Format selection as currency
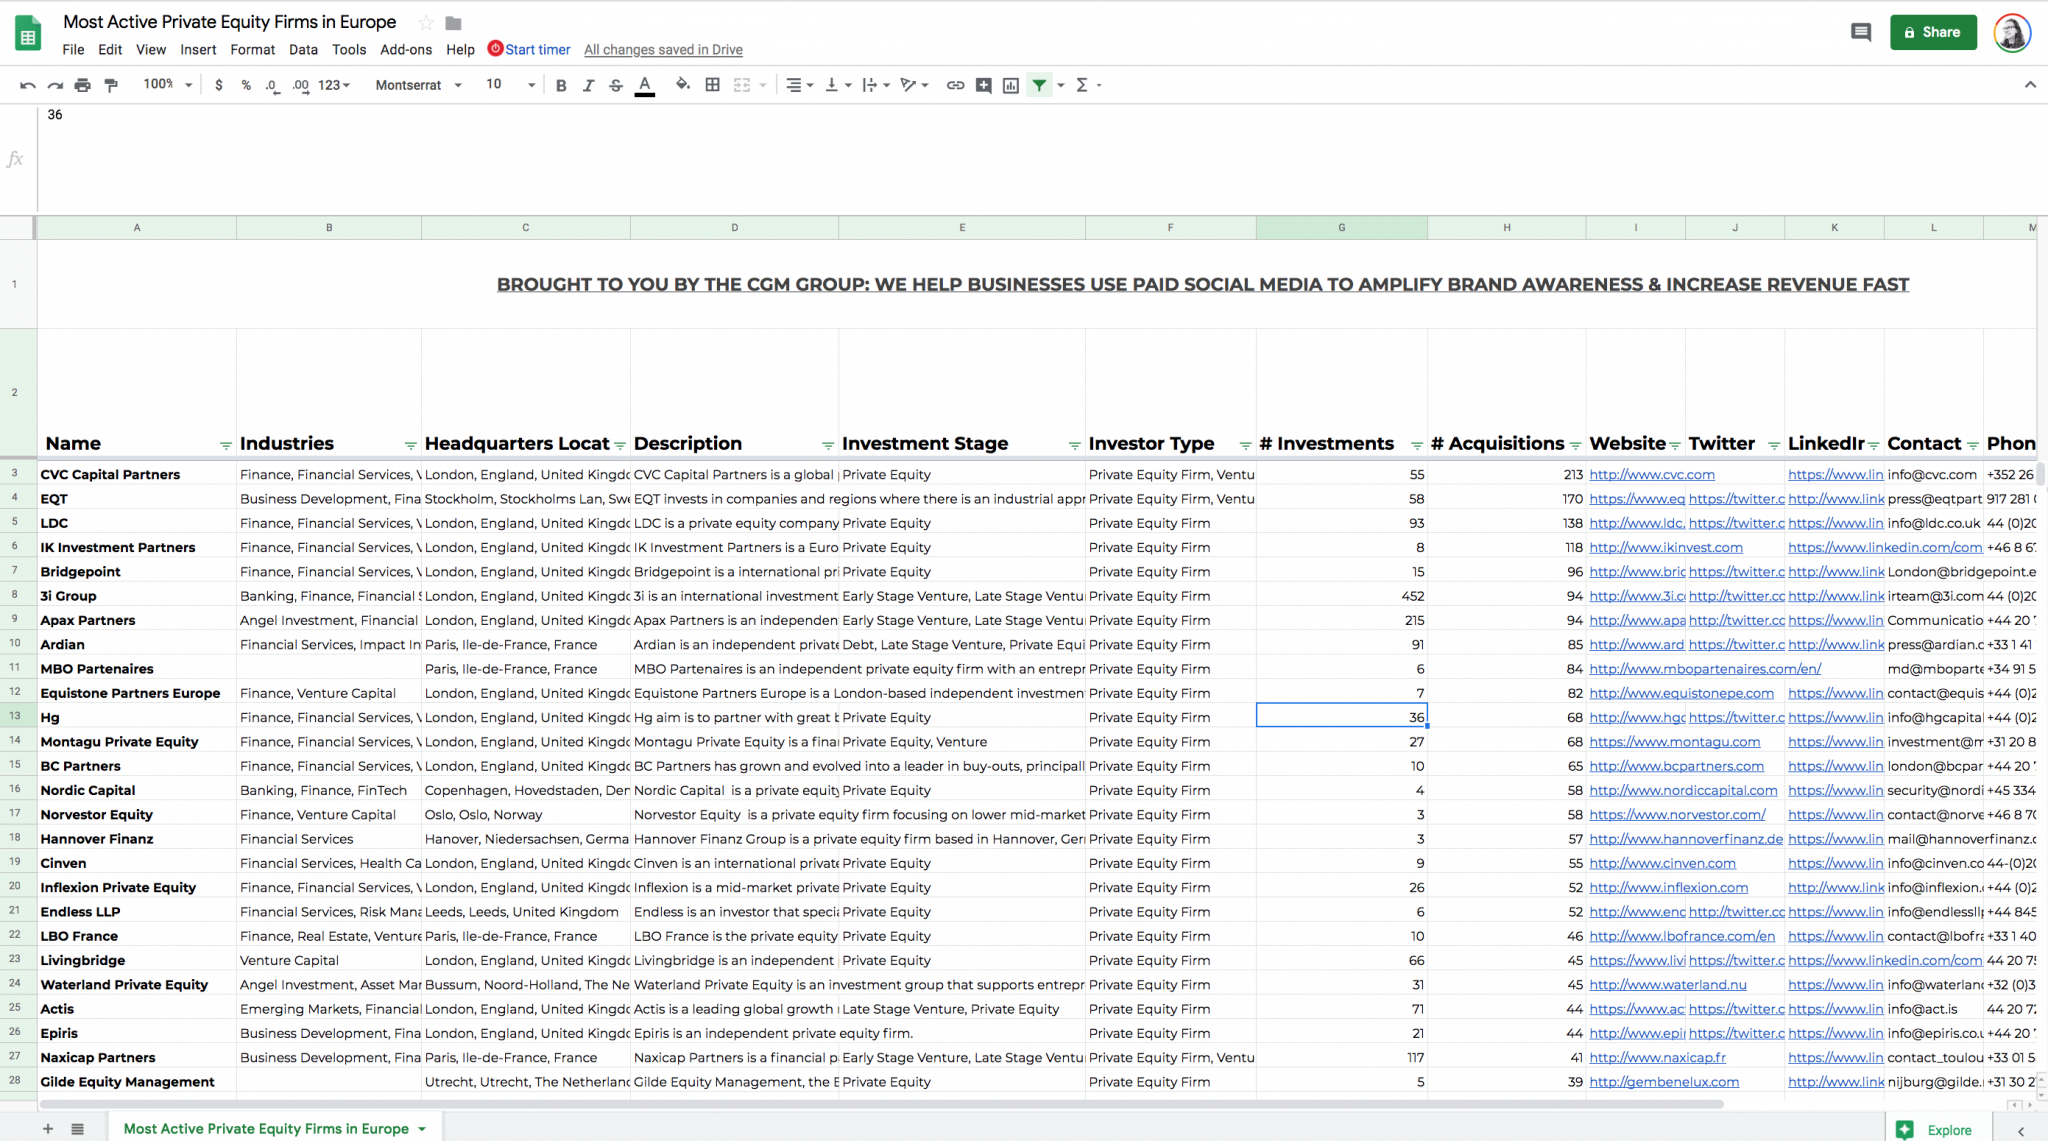2048x1141 pixels. pyautogui.click(x=218, y=85)
